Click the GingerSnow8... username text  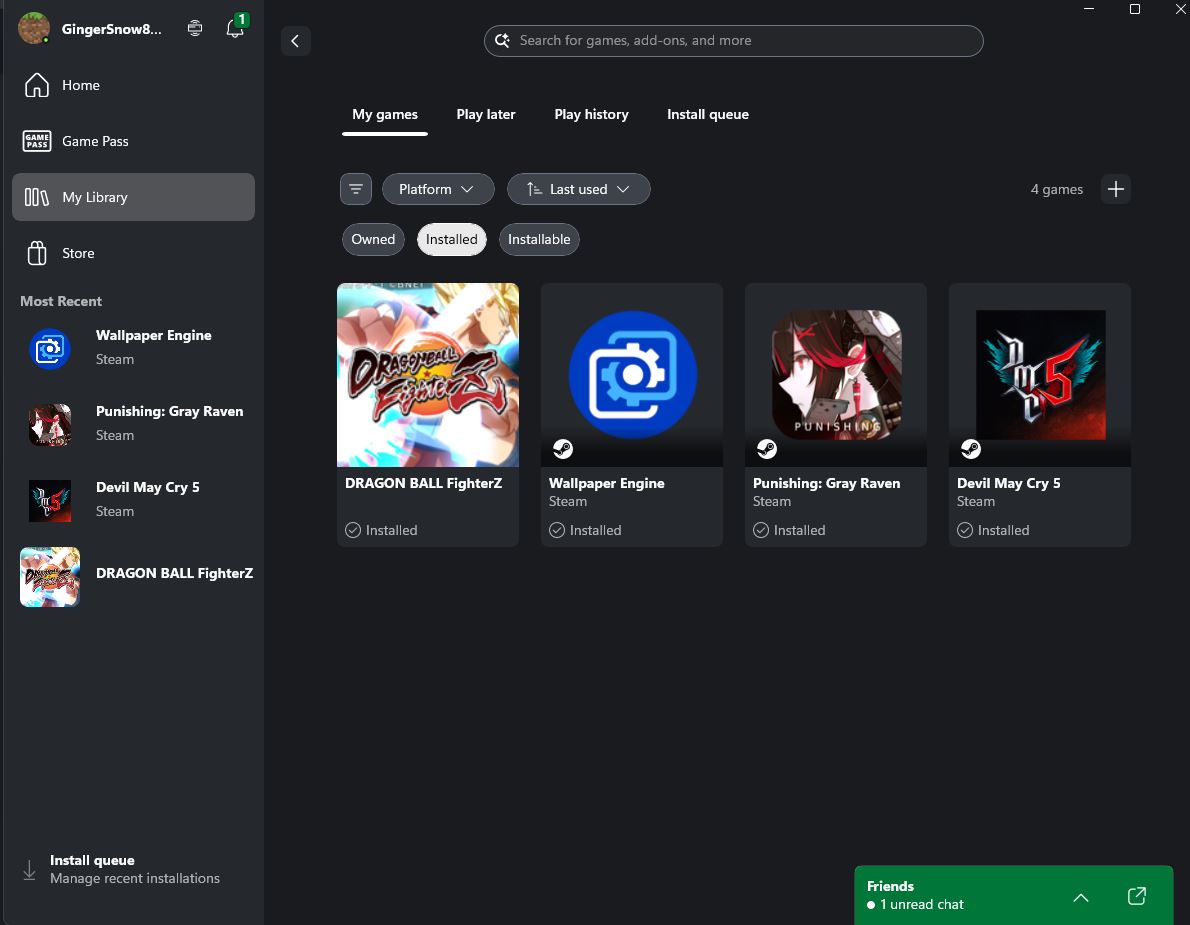tap(112, 30)
